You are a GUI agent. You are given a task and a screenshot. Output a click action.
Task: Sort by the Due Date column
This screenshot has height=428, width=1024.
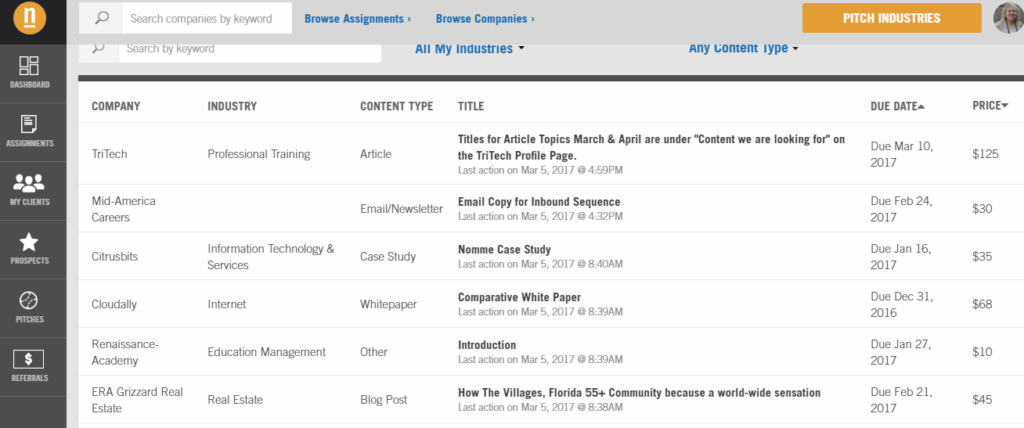point(897,107)
